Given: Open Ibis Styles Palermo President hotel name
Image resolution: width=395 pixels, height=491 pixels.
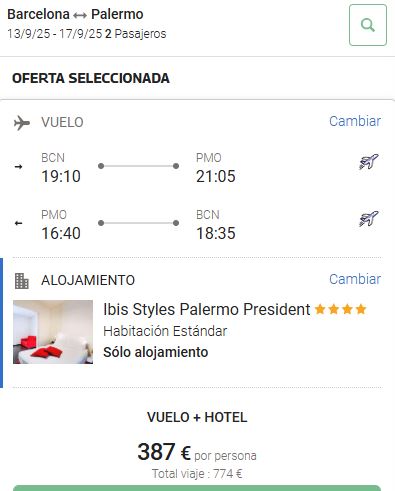Looking at the screenshot, I should [207, 309].
